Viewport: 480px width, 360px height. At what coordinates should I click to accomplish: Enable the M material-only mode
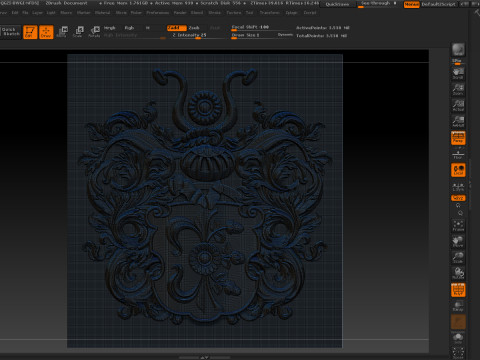point(148,28)
